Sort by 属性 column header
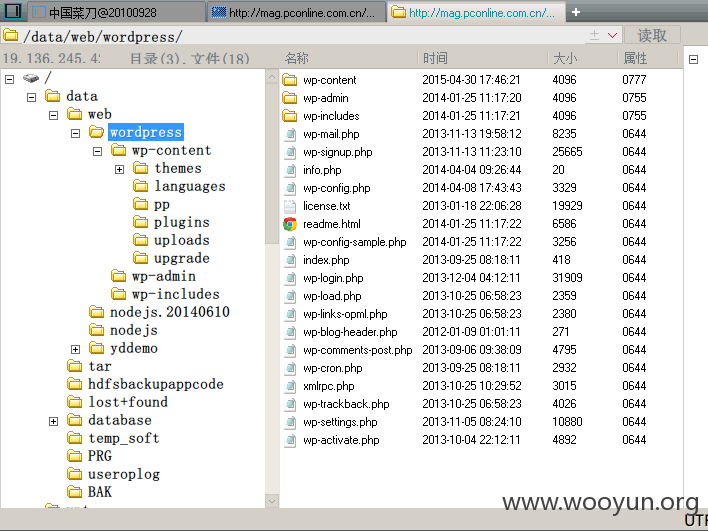Viewport: 708px width, 531px height. point(635,58)
